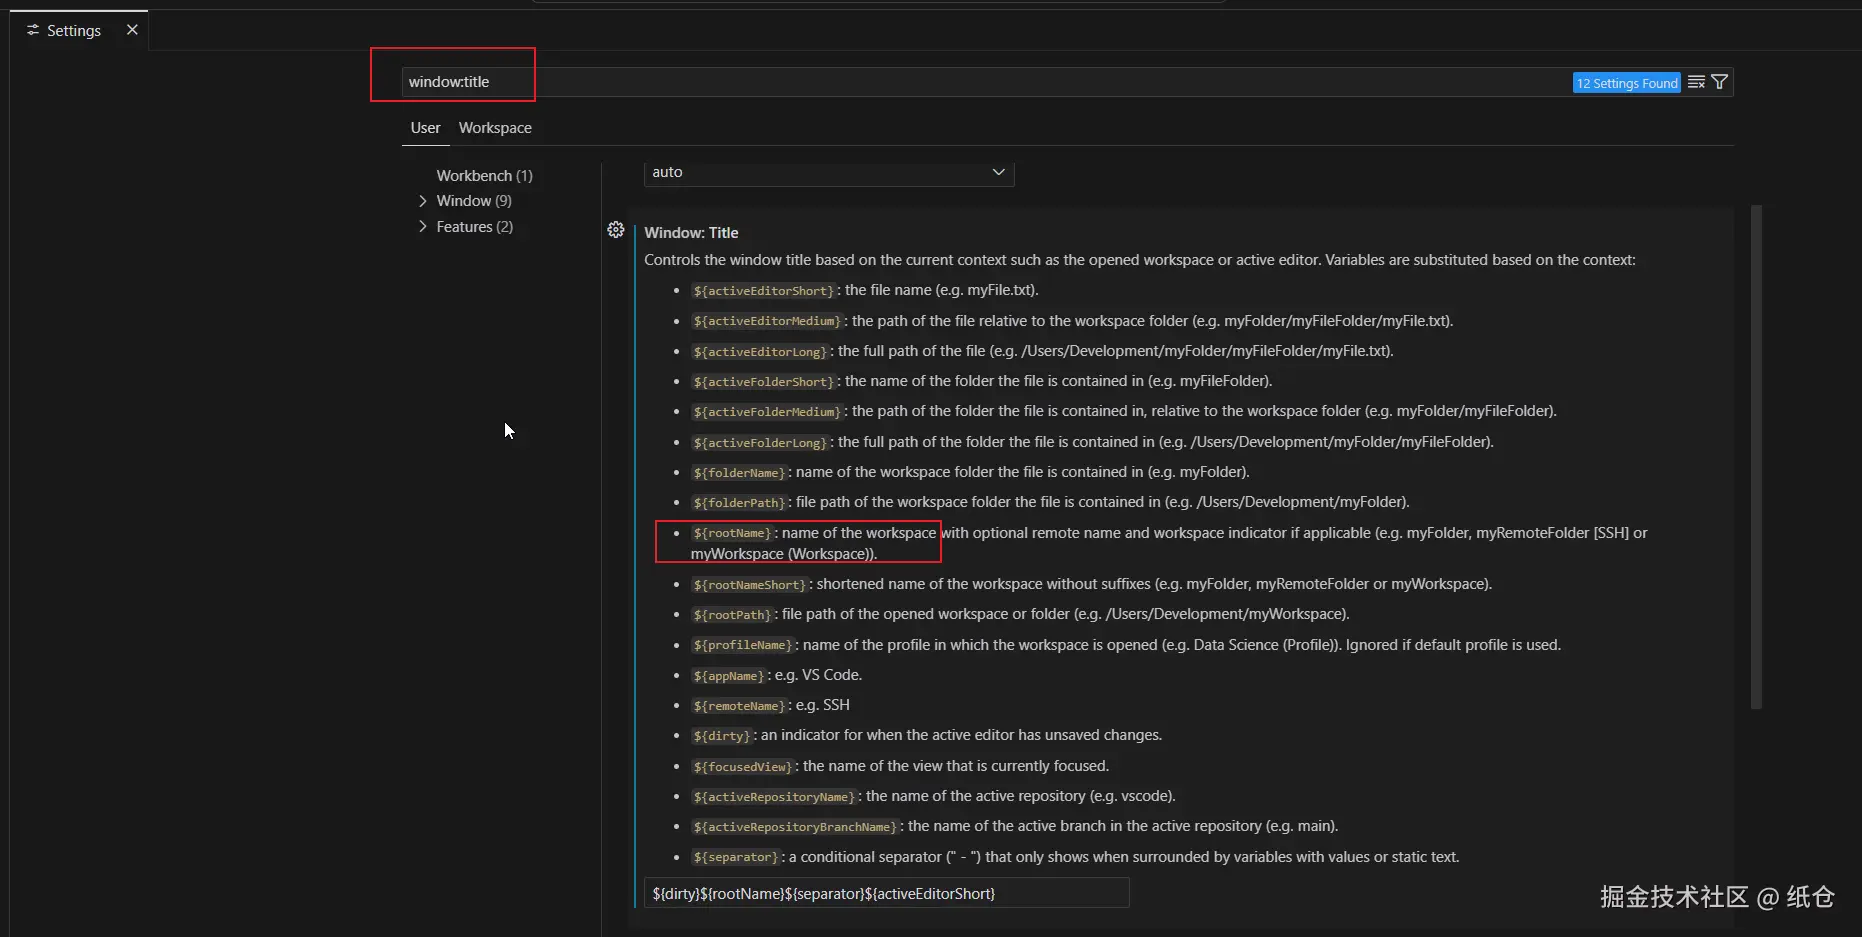The width and height of the screenshot is (1862, 937).
Task: Click the ${rootPath} variable text
Action: (x=732, y=615)
